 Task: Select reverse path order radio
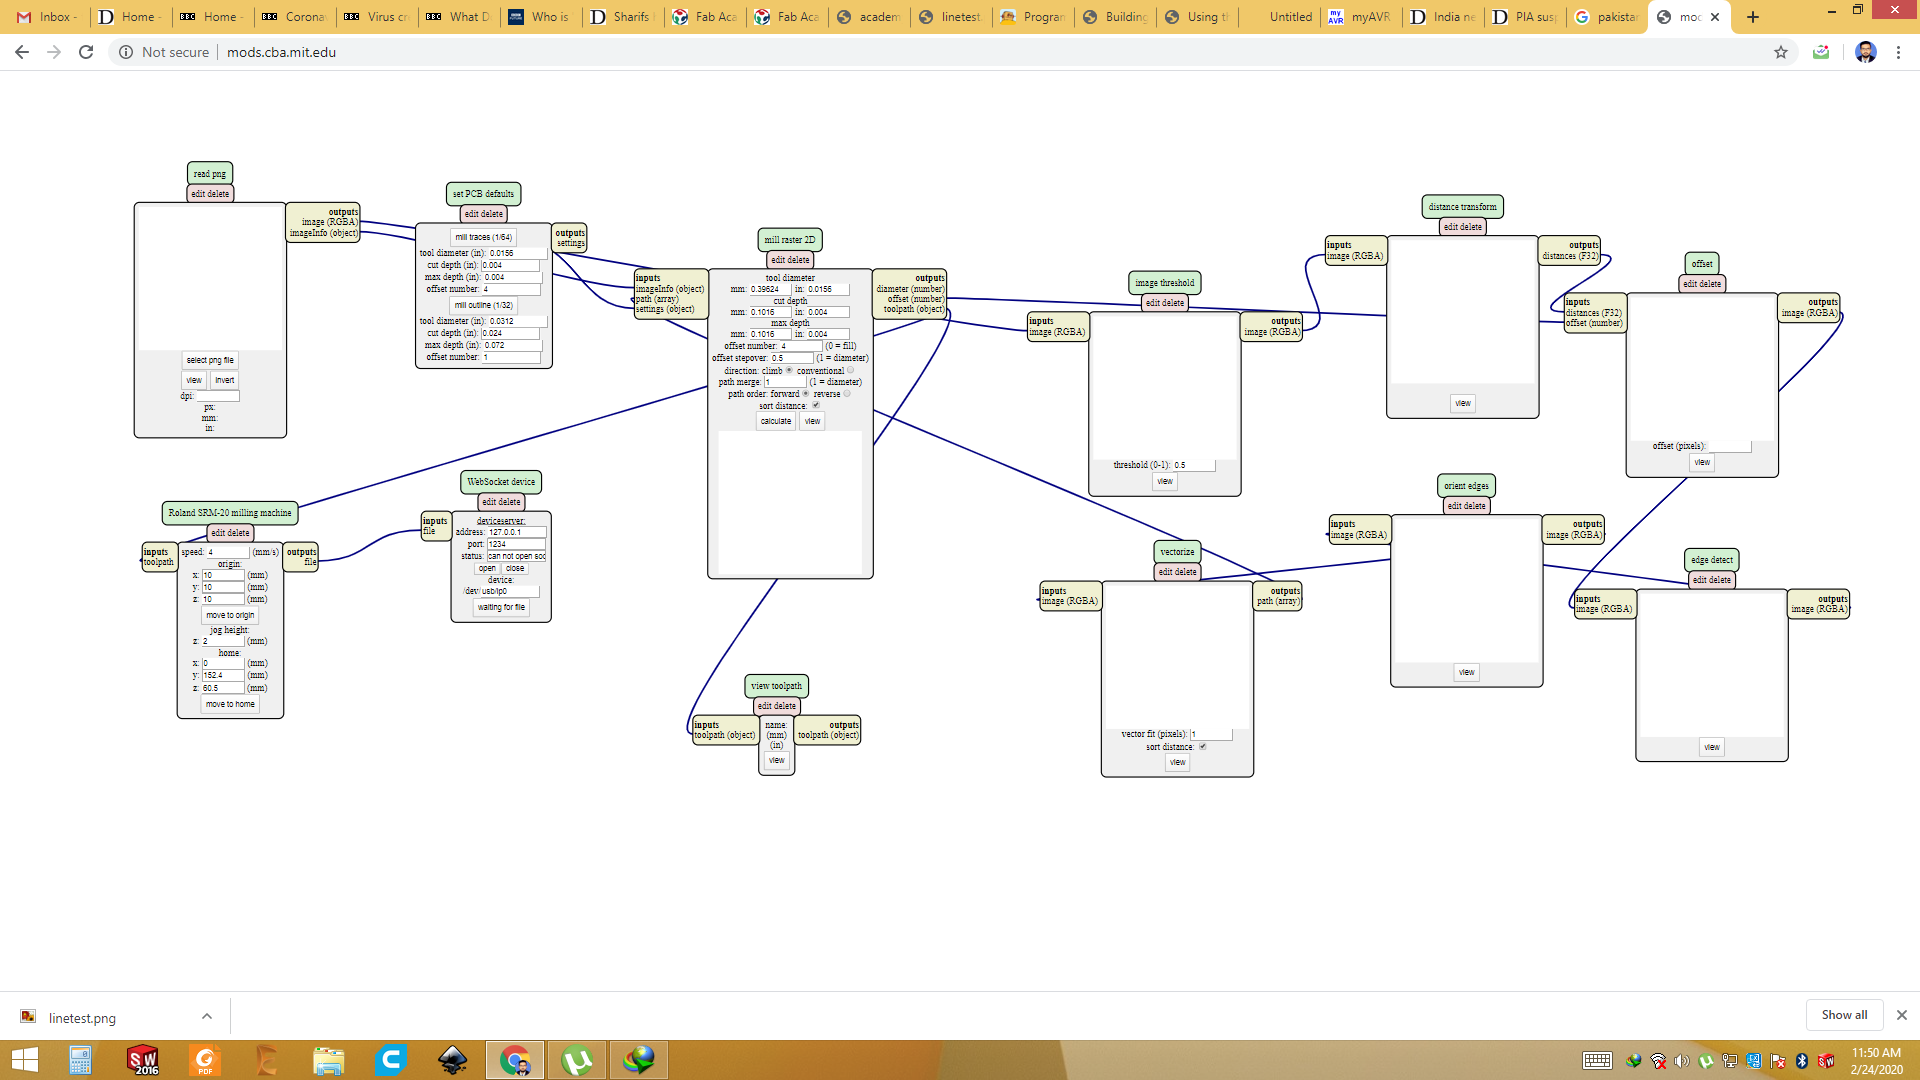(x=847, y=393)
